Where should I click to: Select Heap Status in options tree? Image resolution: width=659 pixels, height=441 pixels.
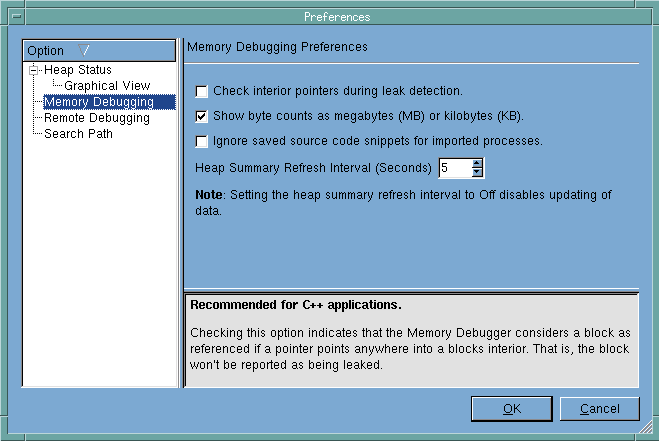coord(77,70)
